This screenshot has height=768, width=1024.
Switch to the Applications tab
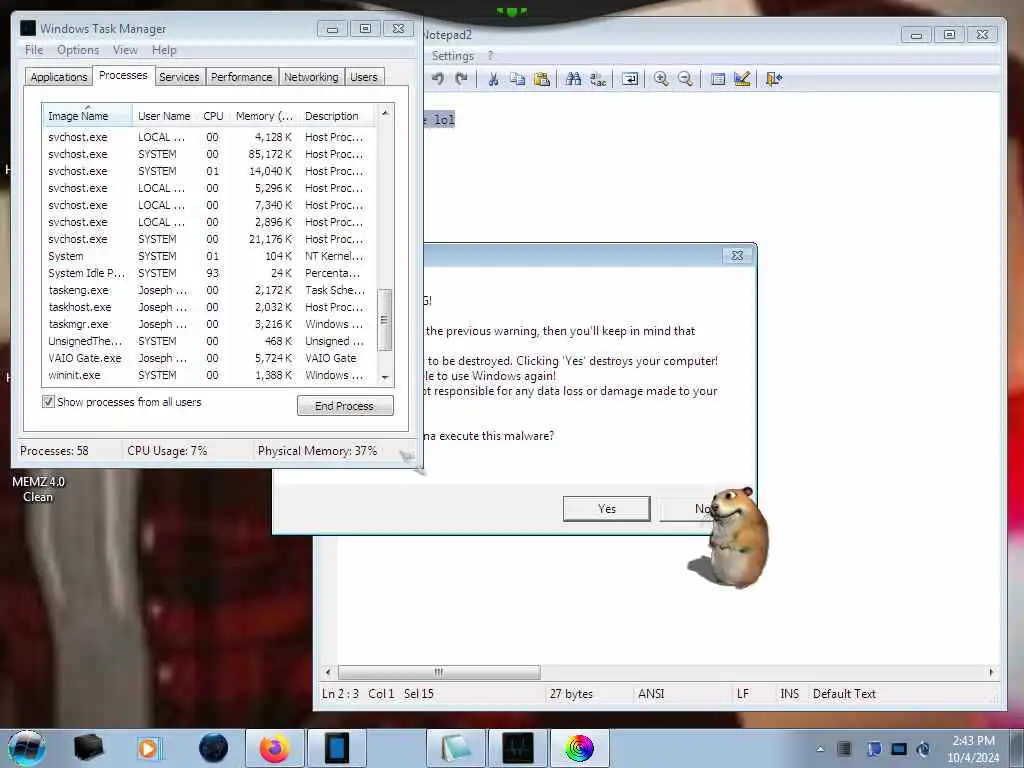(x=59, y=77)
